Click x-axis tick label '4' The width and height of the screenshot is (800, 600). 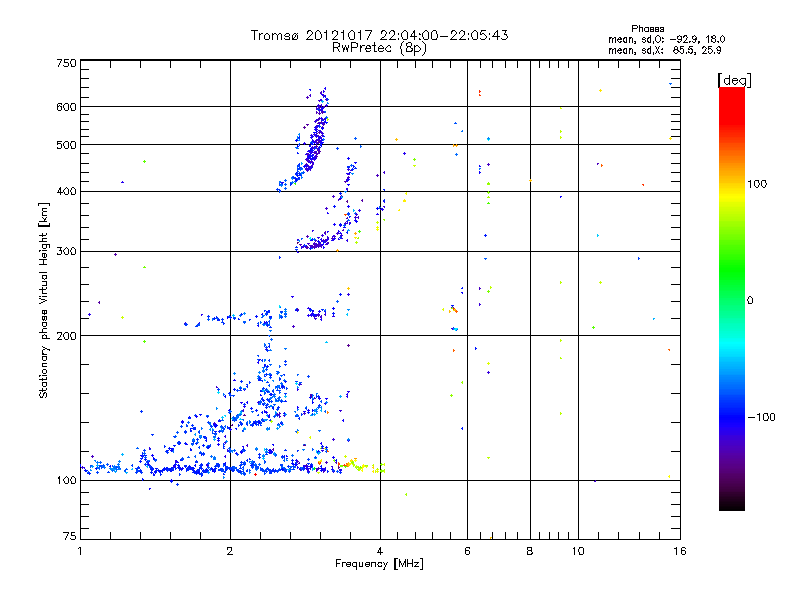(380, 551)
